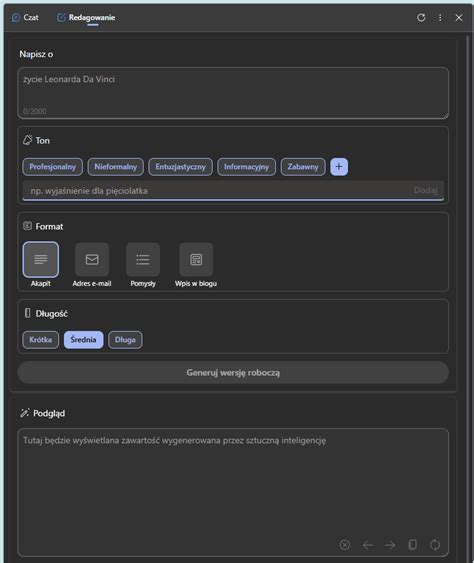Copy the preview content with copy icon

[x=413, y=545]
